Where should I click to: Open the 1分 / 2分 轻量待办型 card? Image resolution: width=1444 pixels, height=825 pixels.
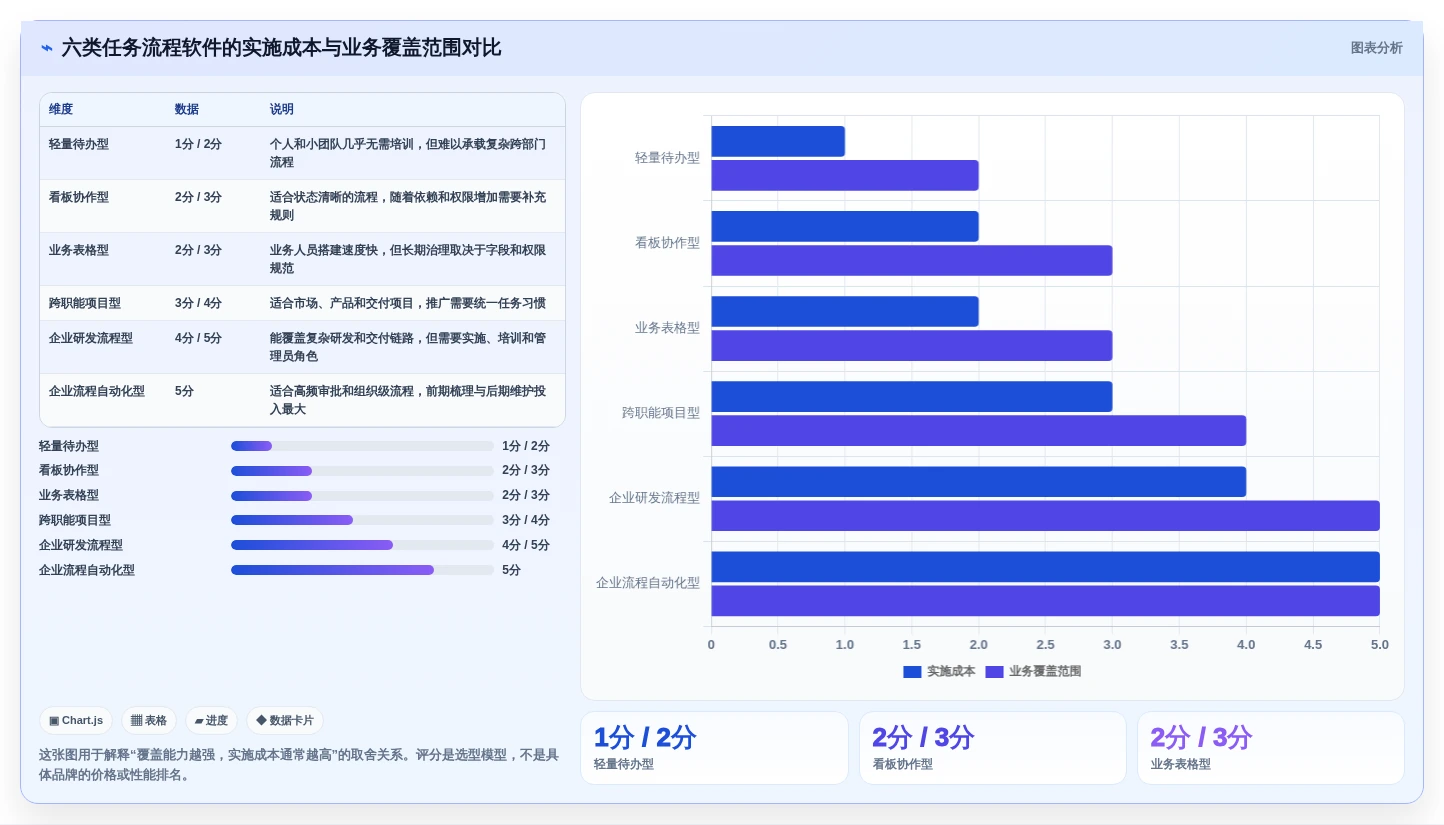tap(714, 748)
